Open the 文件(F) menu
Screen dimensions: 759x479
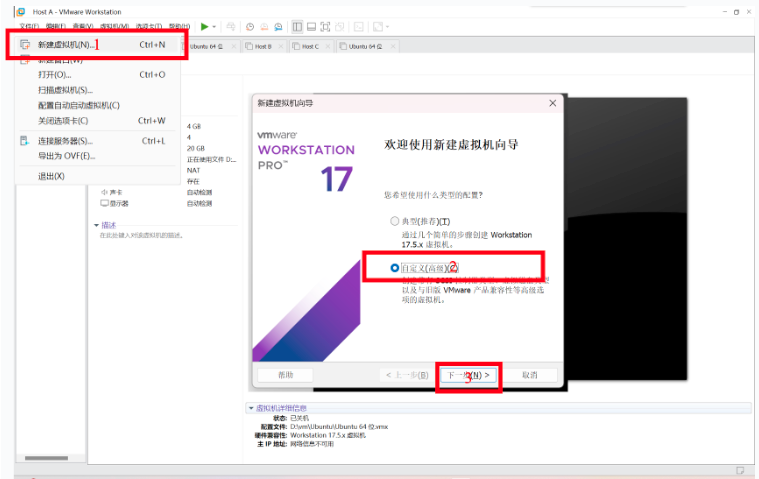click(x=29, y=26)
